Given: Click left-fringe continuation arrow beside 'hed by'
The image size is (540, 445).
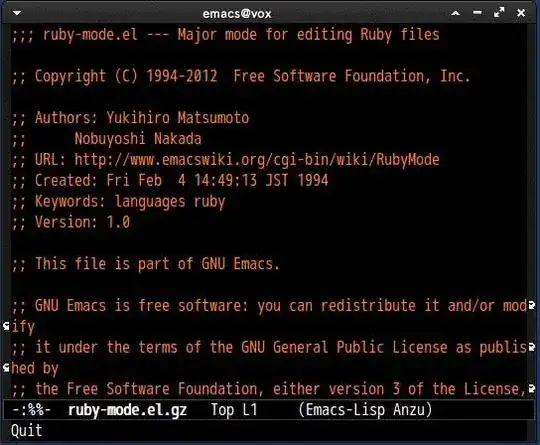Looking at the screenshot, I should tap(6, 368).
